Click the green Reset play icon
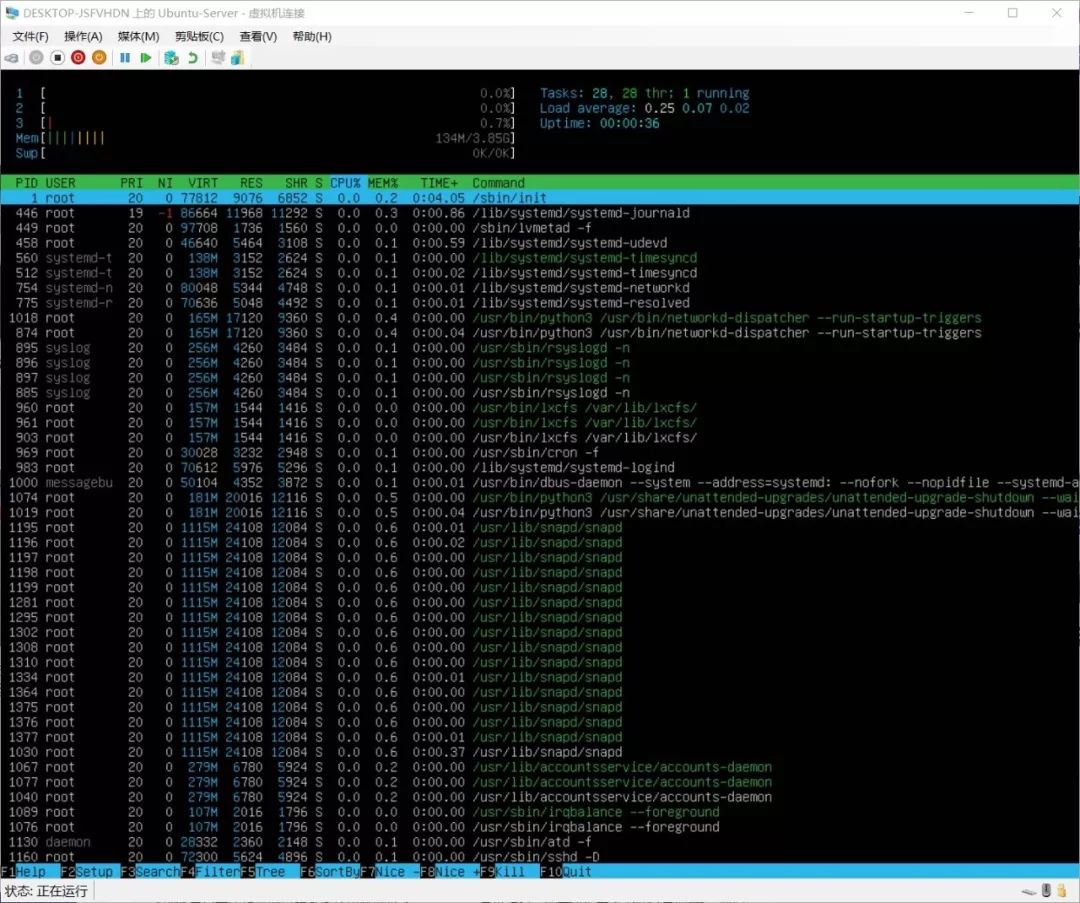Screen dimensions: 1080x903 click(145, 58)
